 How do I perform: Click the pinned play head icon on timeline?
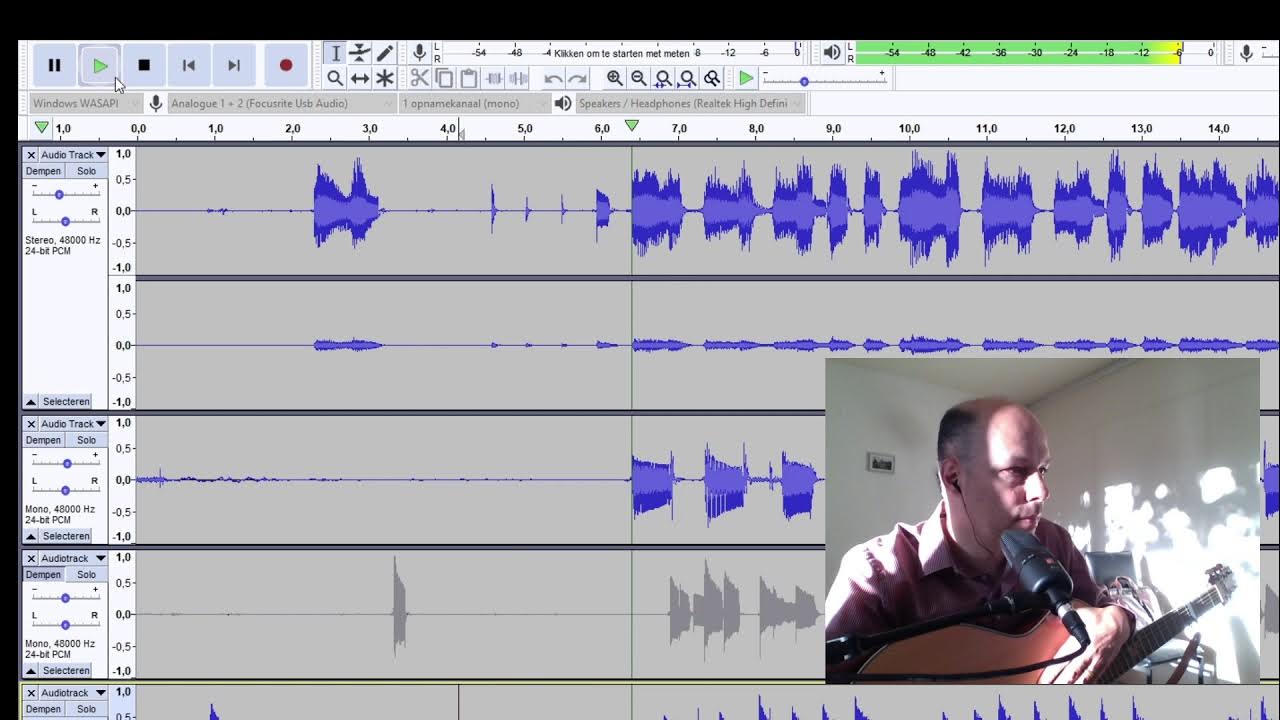click(41, 128)
